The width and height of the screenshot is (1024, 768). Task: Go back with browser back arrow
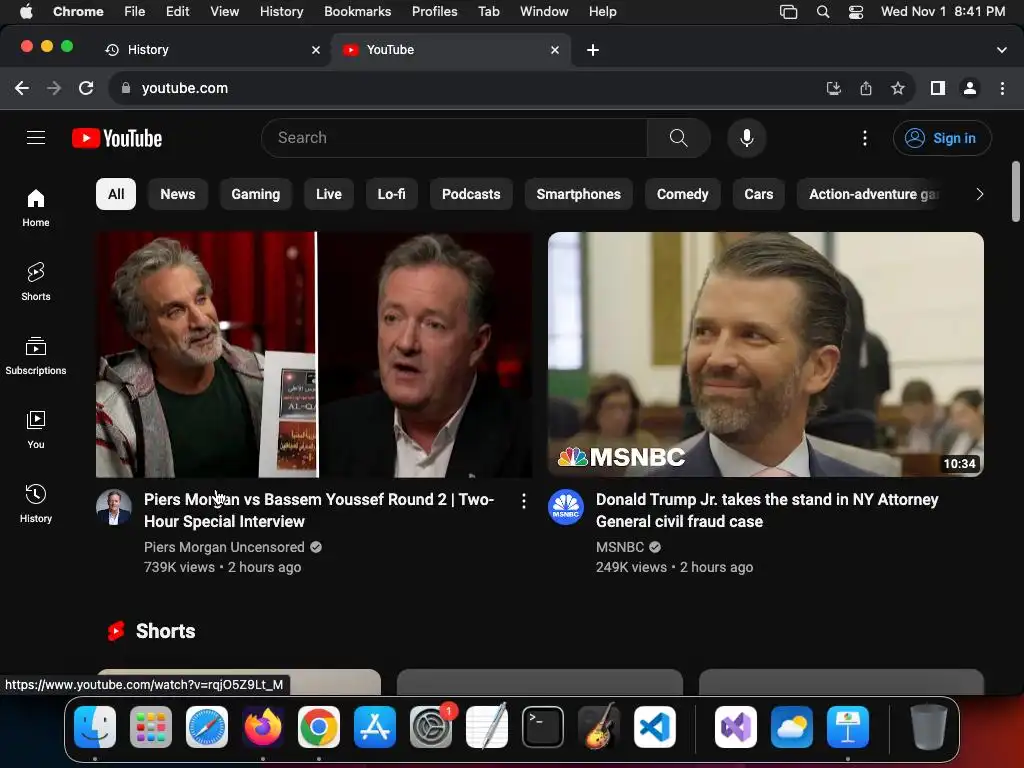pos(22,88)
